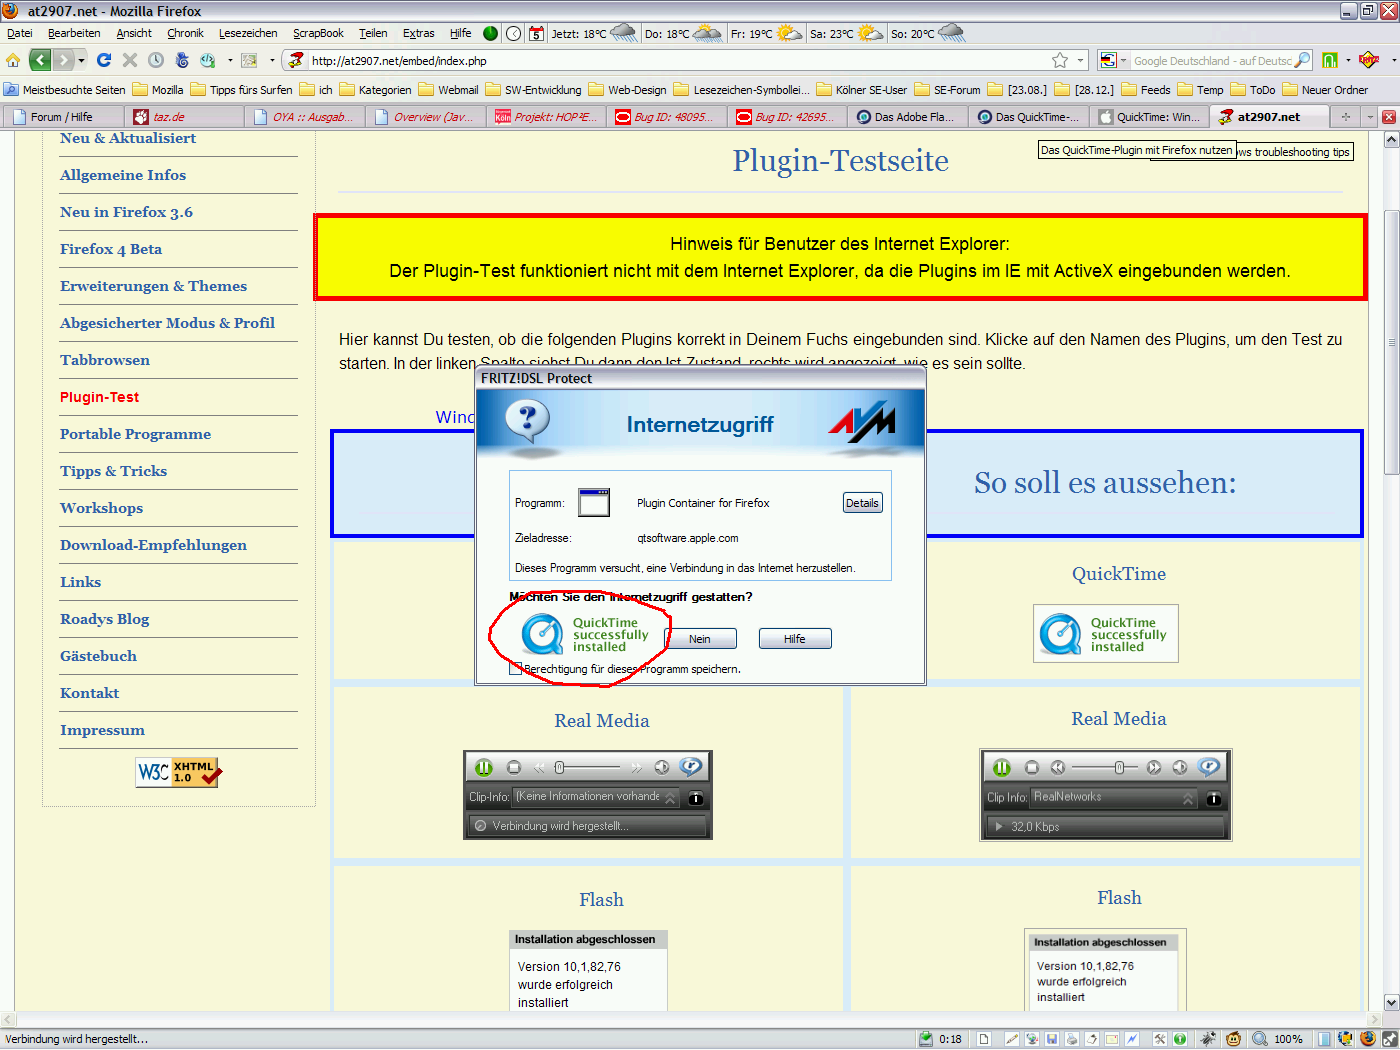The width and height of the screenshot is (1400, 1050).
Task: Click the Details button in FRITZ!DSL Protect dialog
Action: (862, 503)
